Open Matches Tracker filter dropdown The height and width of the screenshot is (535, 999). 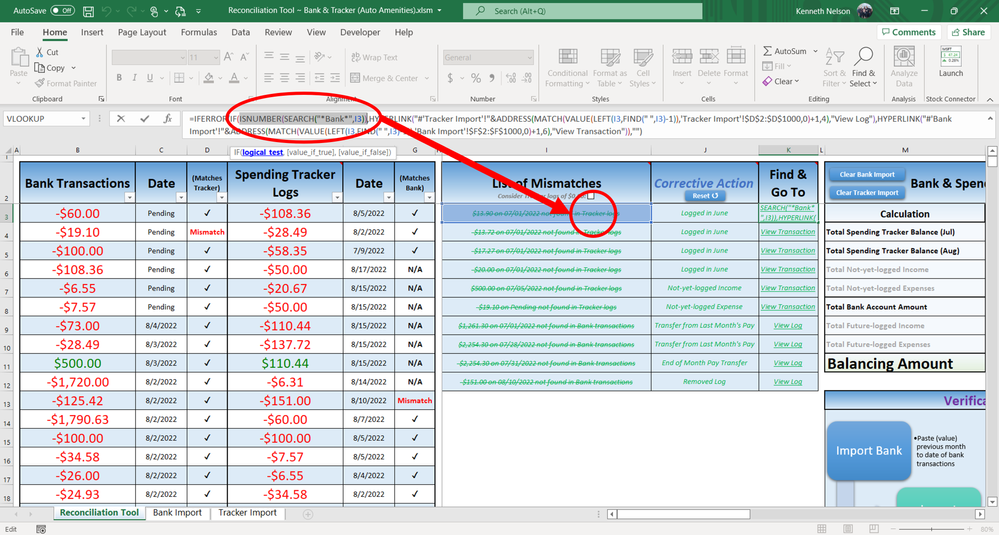(x=221, y=197)
